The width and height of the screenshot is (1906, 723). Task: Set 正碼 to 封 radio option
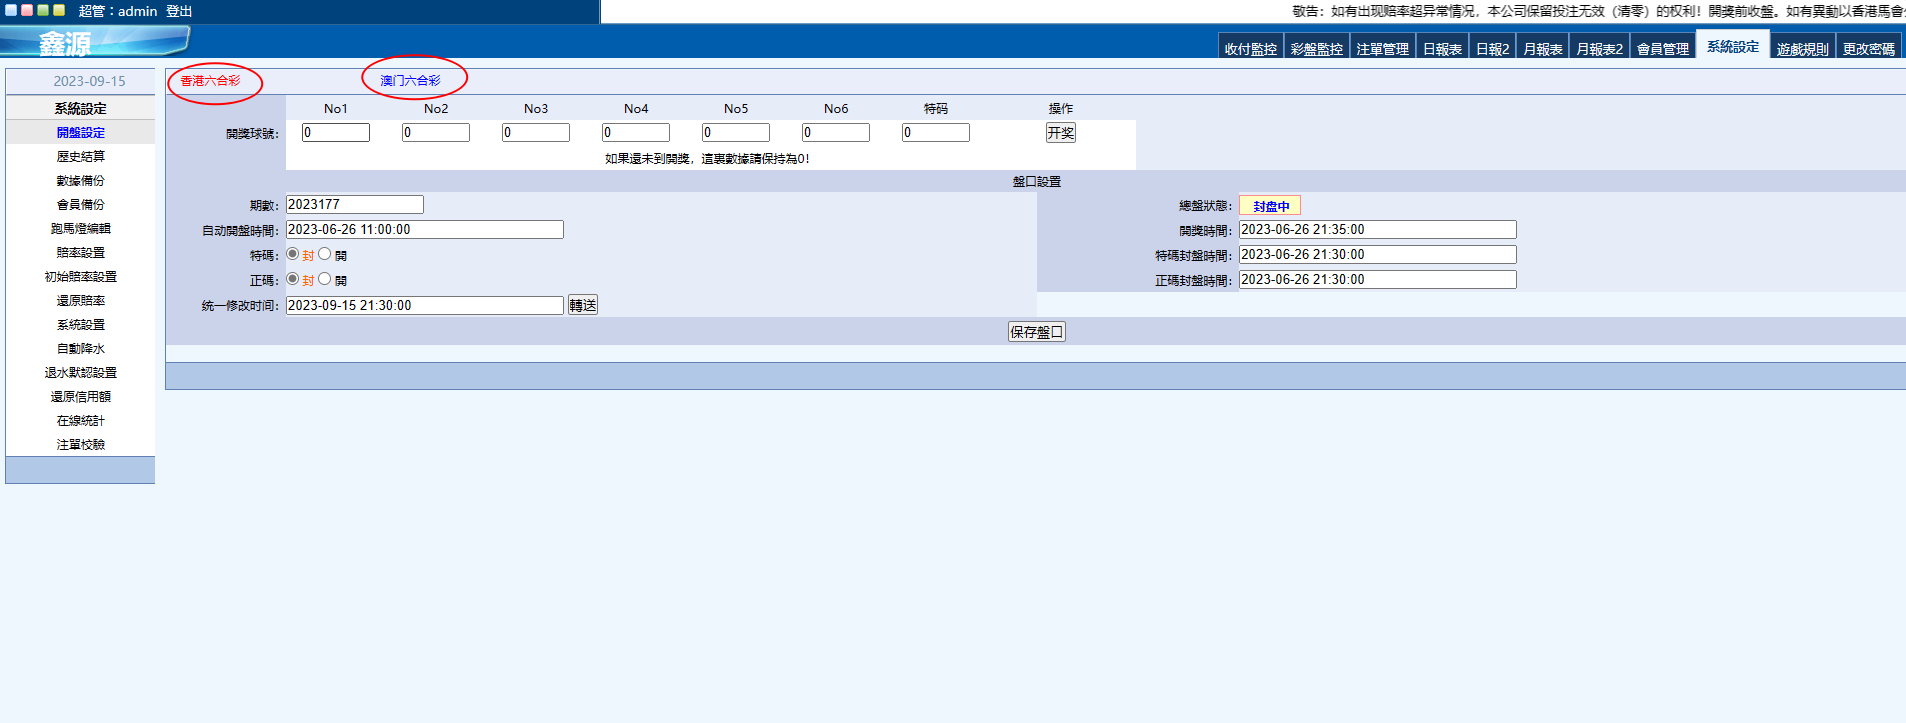[293, 279]
